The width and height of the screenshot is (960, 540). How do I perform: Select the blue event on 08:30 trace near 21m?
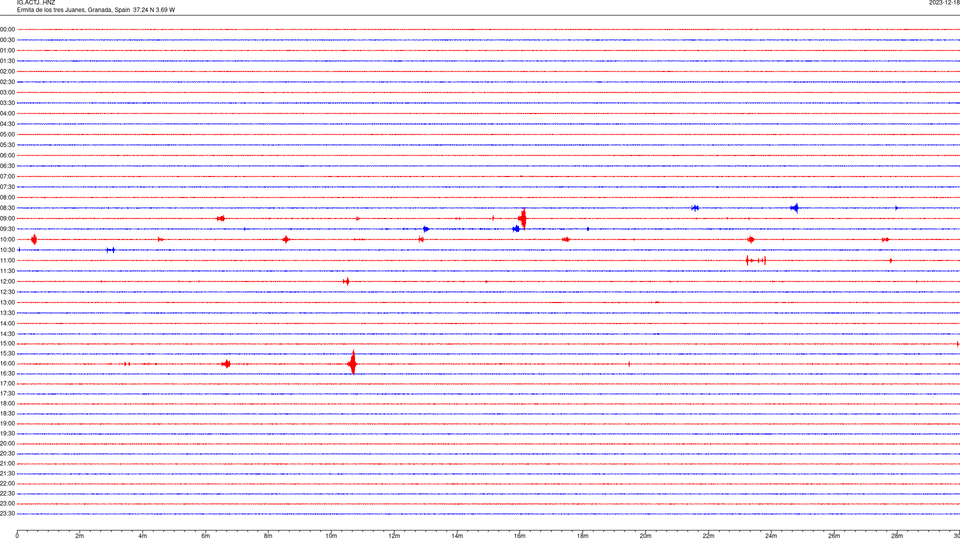coord(695,208)
